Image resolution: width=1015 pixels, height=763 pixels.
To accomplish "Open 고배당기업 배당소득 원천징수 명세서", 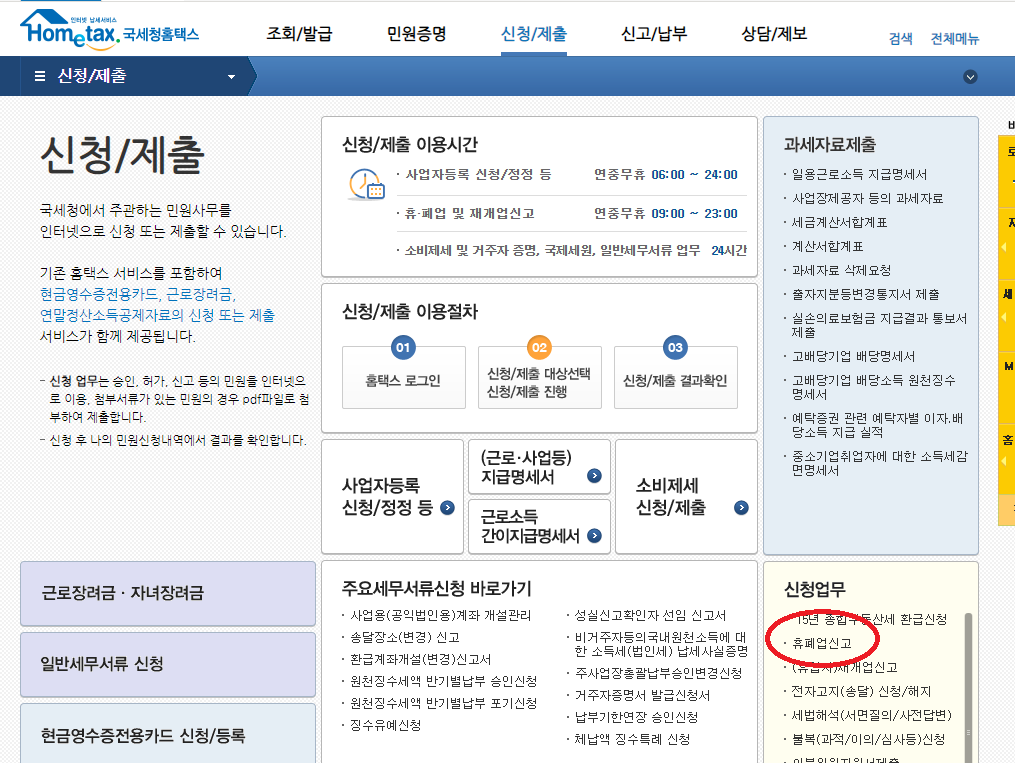I will click(x=873, y=387).
